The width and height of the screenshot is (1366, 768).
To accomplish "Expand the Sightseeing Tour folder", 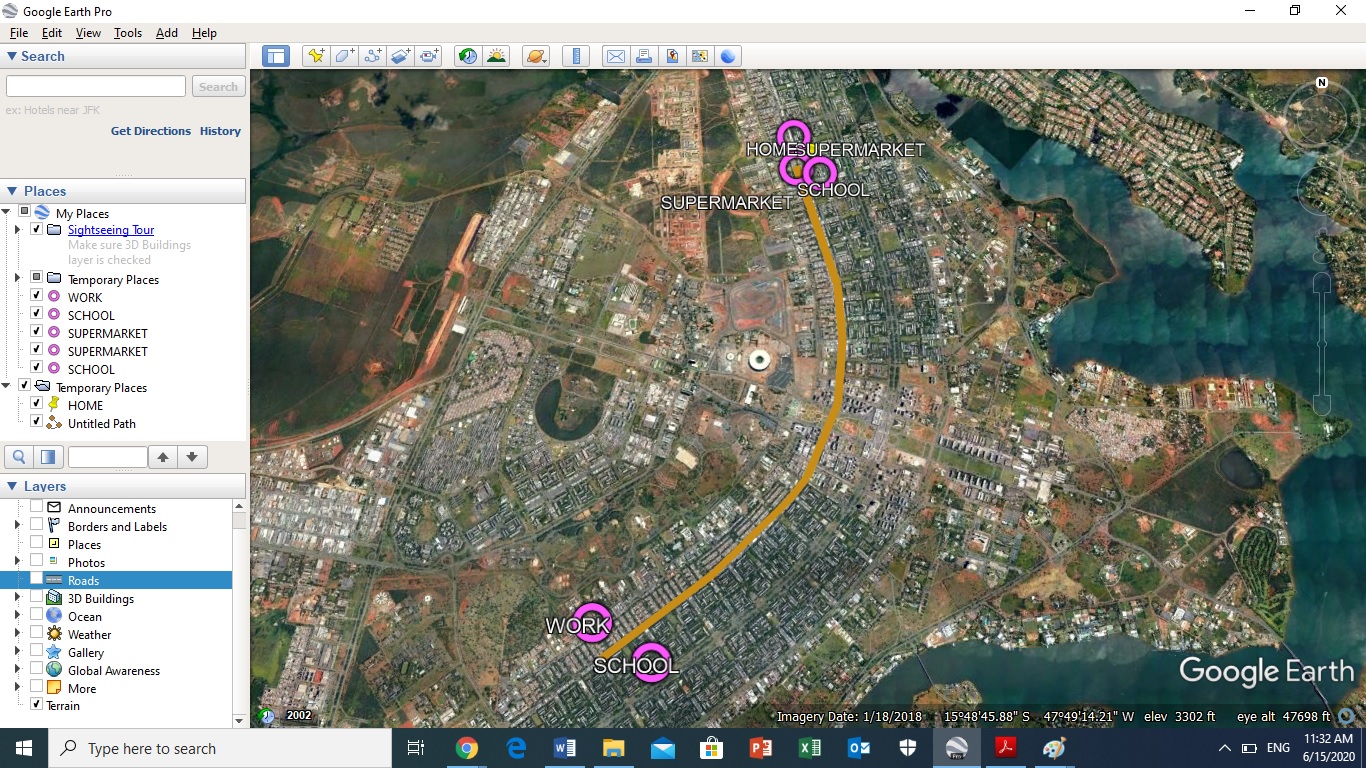I will [x=17, y=230].
